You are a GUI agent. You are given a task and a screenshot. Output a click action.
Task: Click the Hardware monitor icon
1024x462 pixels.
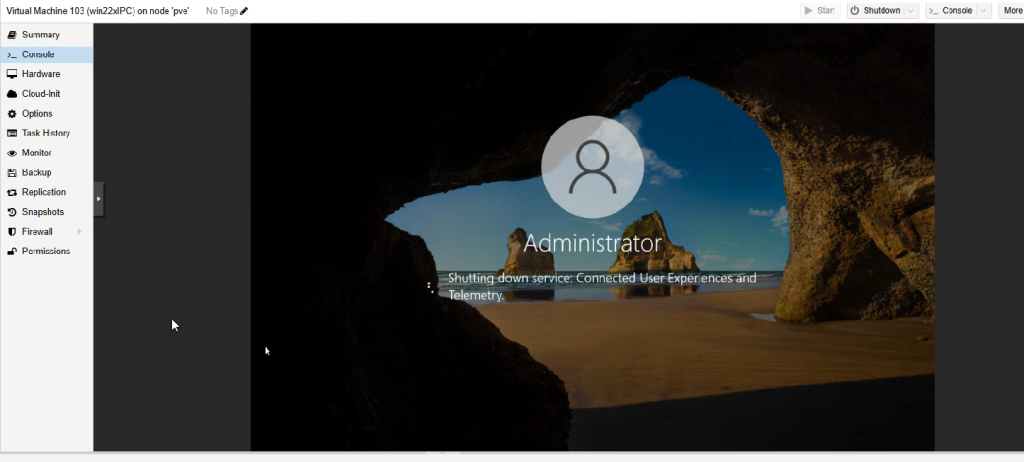[x=12, y=74]
